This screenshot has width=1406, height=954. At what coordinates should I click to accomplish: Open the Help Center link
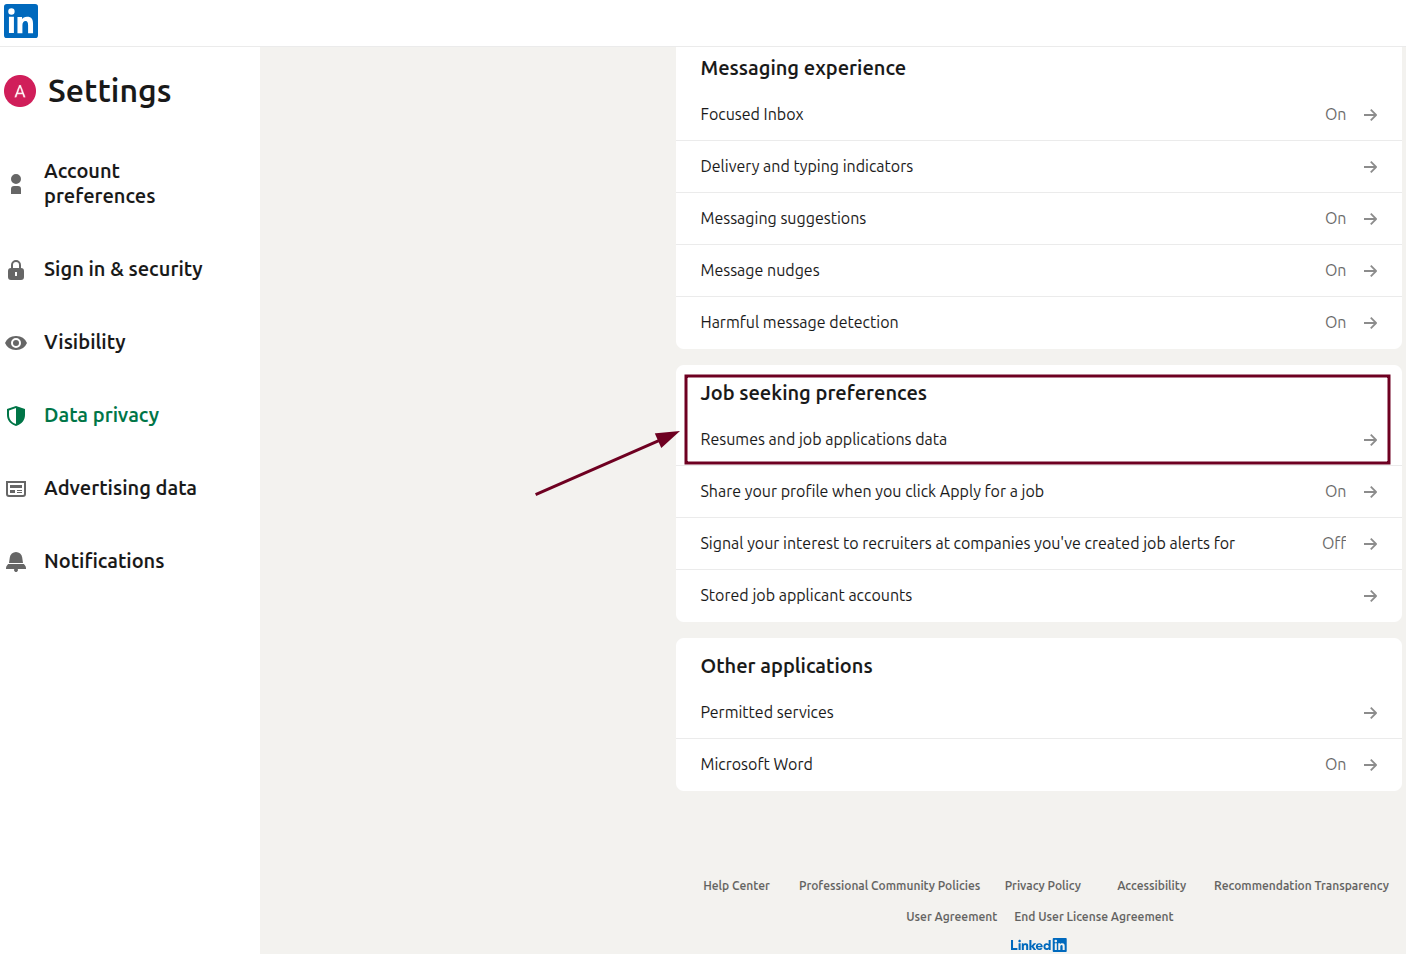[736, 885]
